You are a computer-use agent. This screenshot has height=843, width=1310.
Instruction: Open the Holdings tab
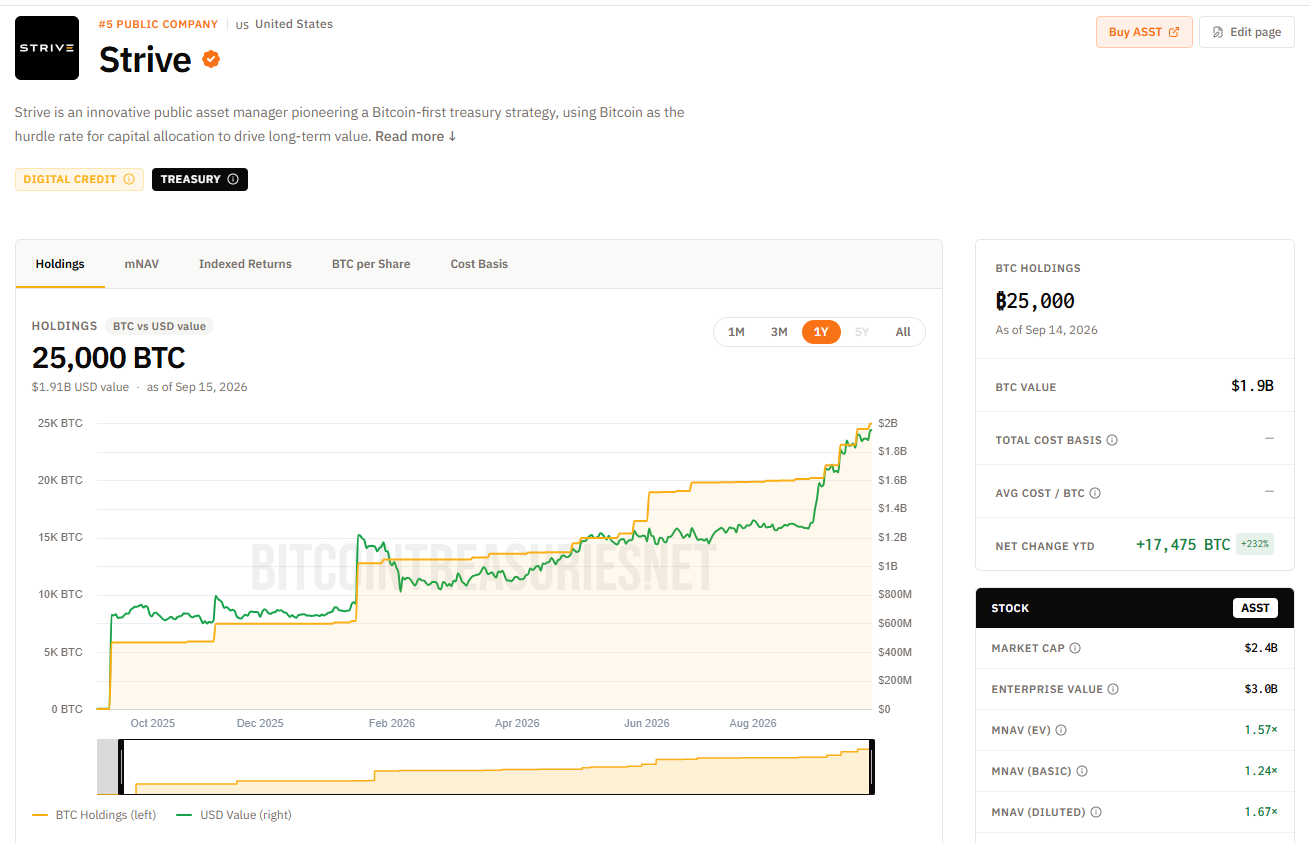click(60, 264)
